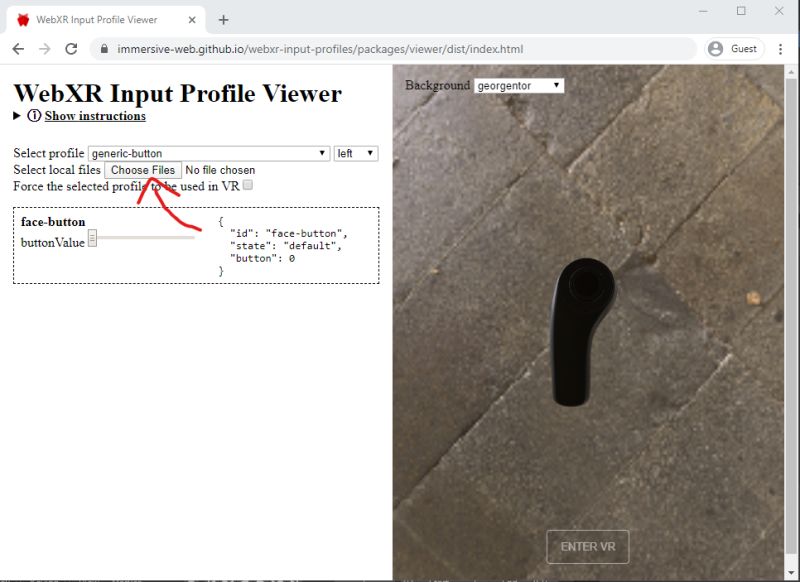Open Chrome's three-dot menu
The width and height of the screenshot is (800, 582).
point(781,48)
